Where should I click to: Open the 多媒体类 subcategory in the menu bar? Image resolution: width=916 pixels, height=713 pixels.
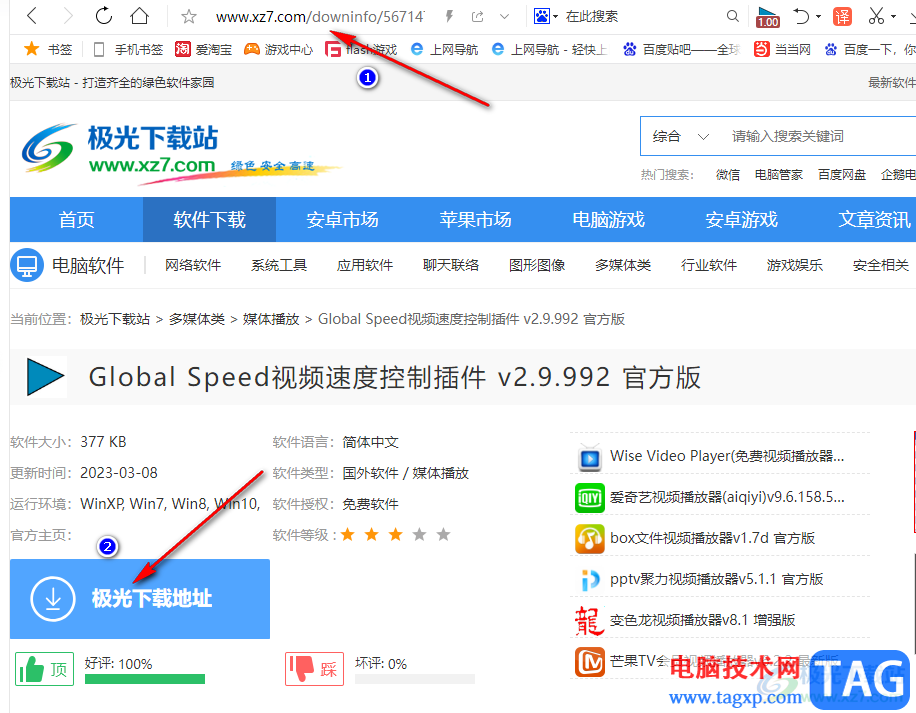623,265
